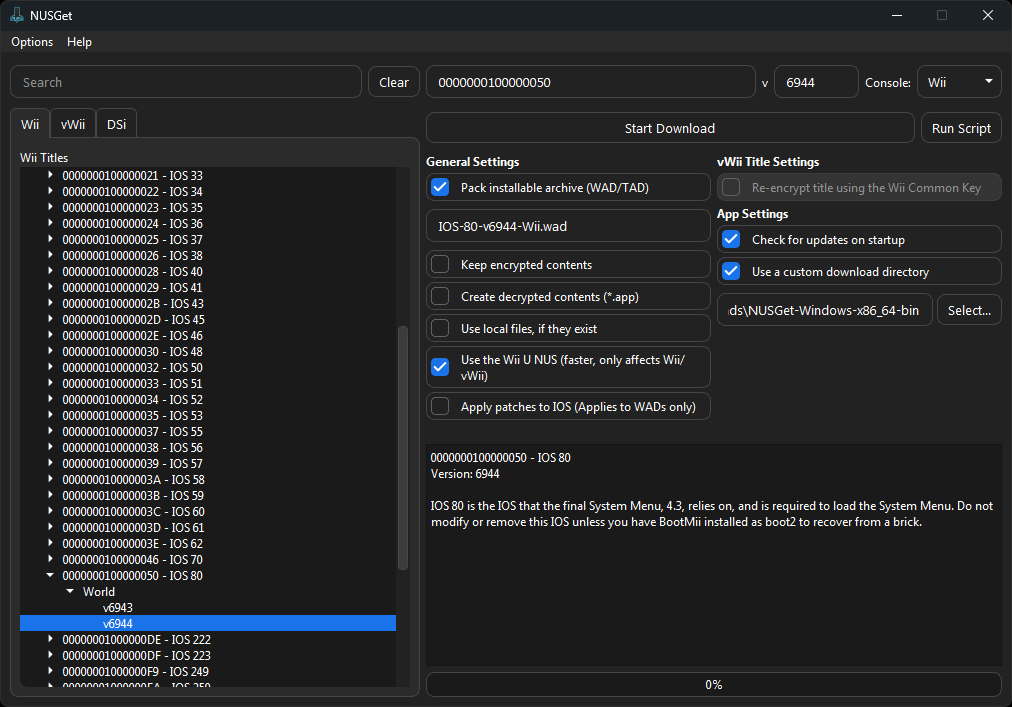Switch to the DSi tab
Viewport: 1012px width, 707px height.
116,124
